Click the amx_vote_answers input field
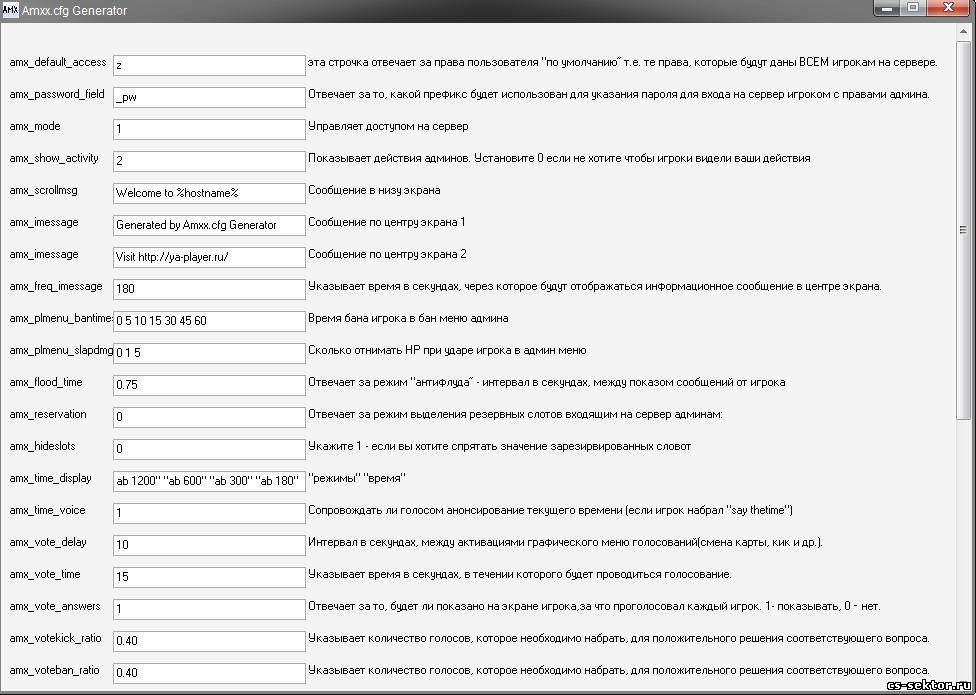 (209, 609)
